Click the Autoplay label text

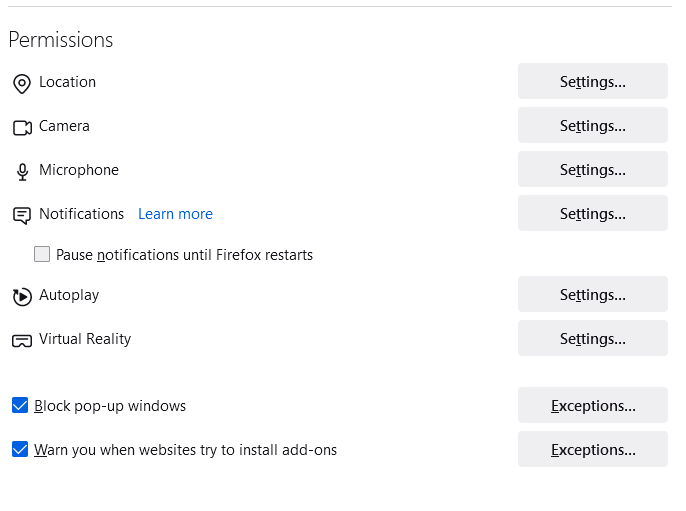coord(69,295)
